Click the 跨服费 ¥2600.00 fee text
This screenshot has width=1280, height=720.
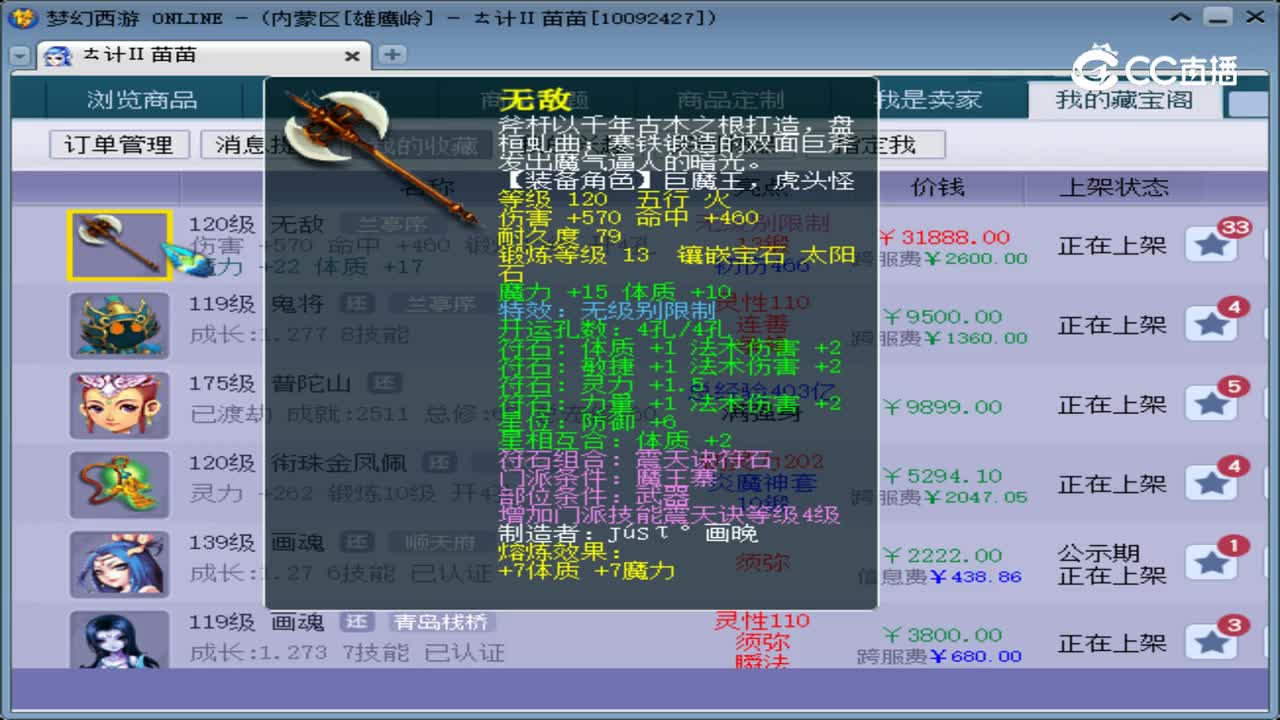(940, 258)
